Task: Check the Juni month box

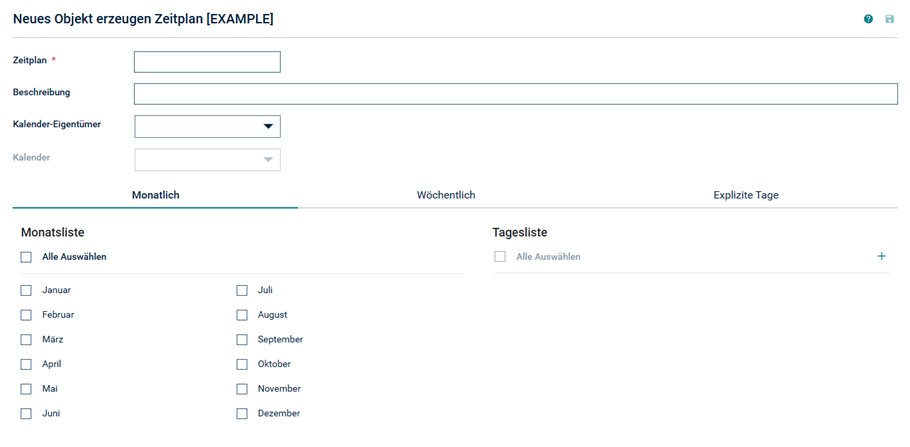Action: (26, 414)
